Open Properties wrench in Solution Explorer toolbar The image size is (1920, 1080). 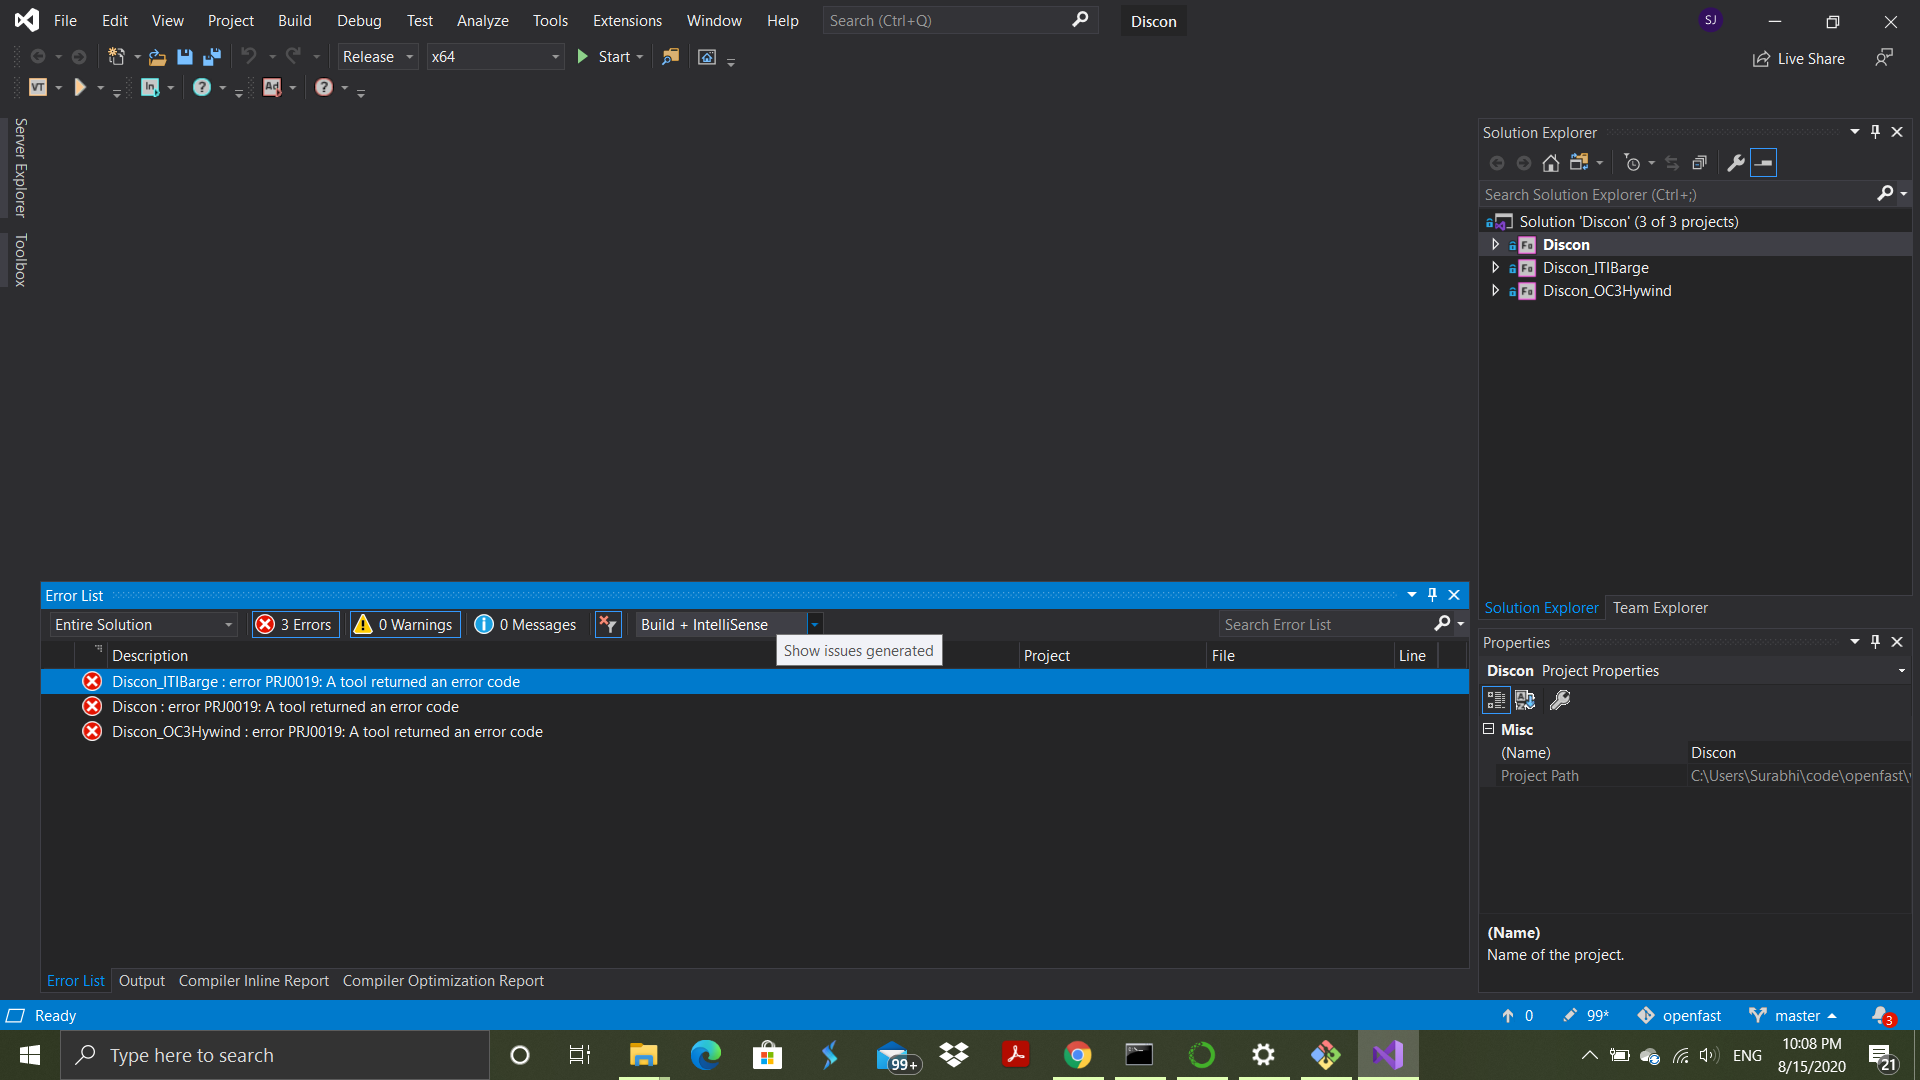1736,163
